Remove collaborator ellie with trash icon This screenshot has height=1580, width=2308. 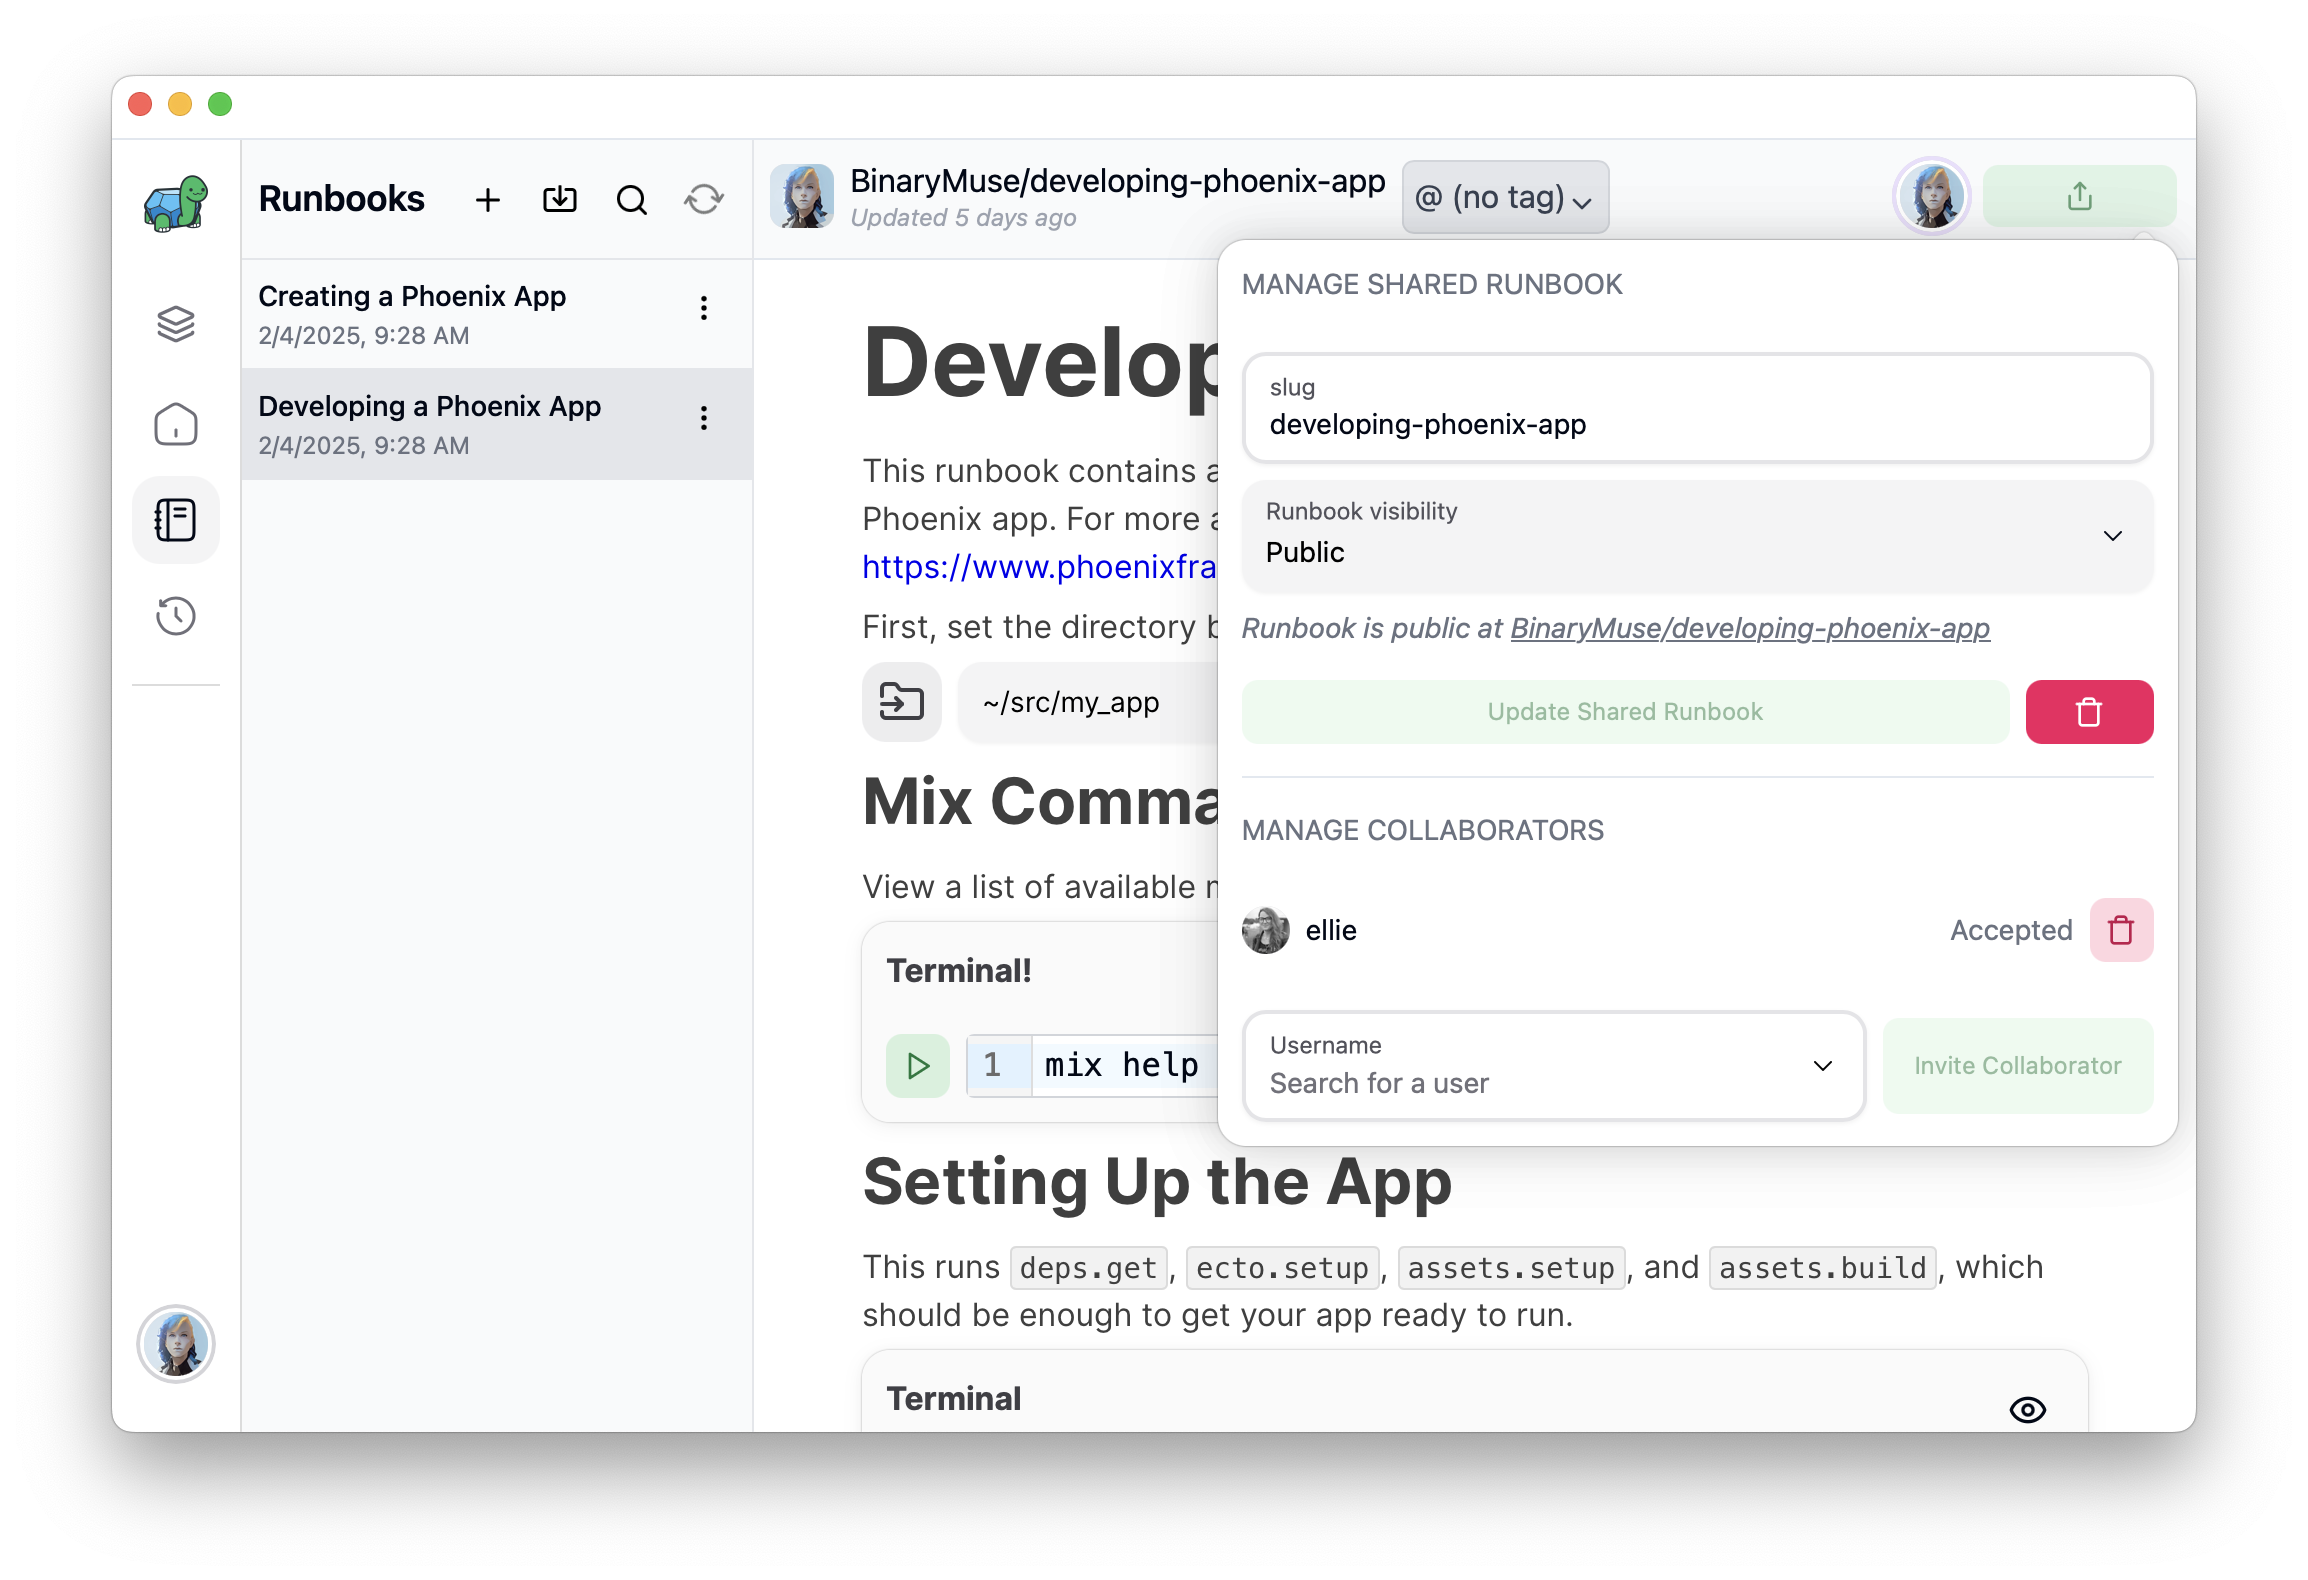pos(2121,930)
